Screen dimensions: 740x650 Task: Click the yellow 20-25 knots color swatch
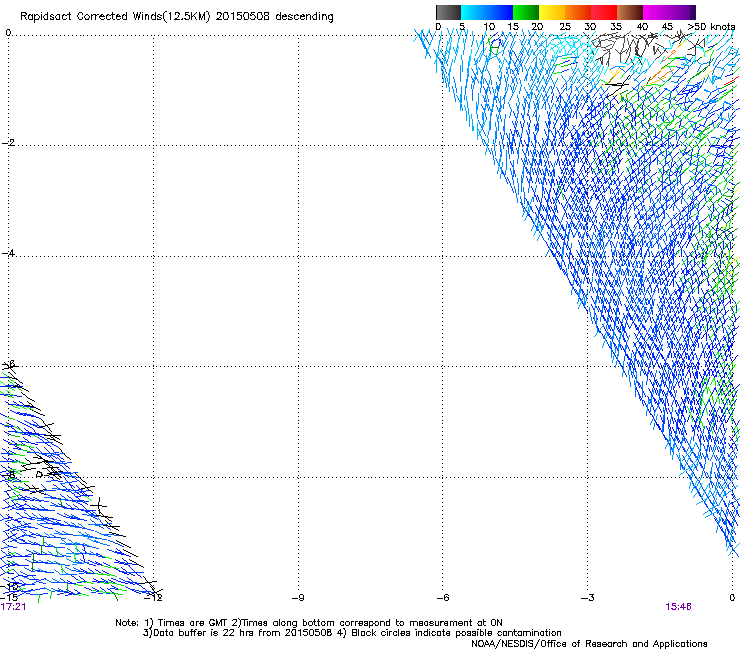click(552, 12)
